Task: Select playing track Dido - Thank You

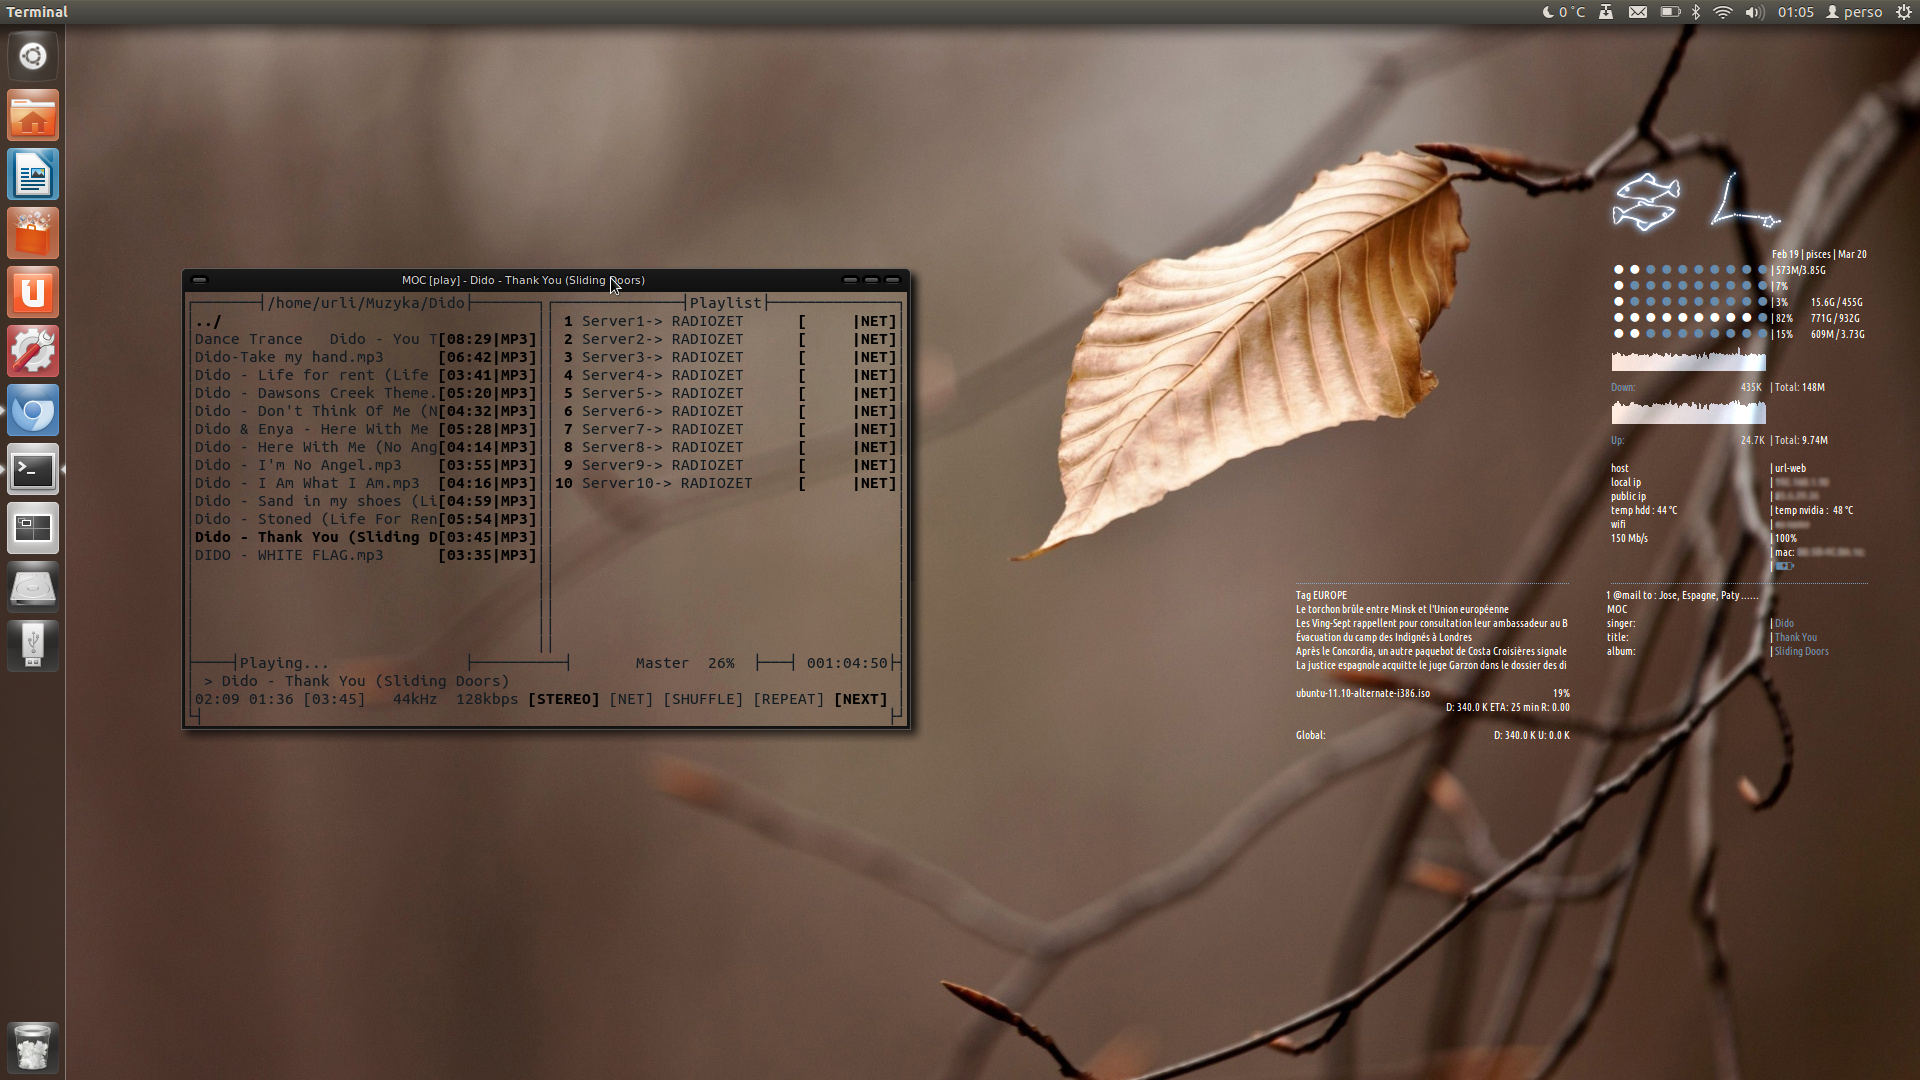Action: pyautogui.click(x=366, y=537)
